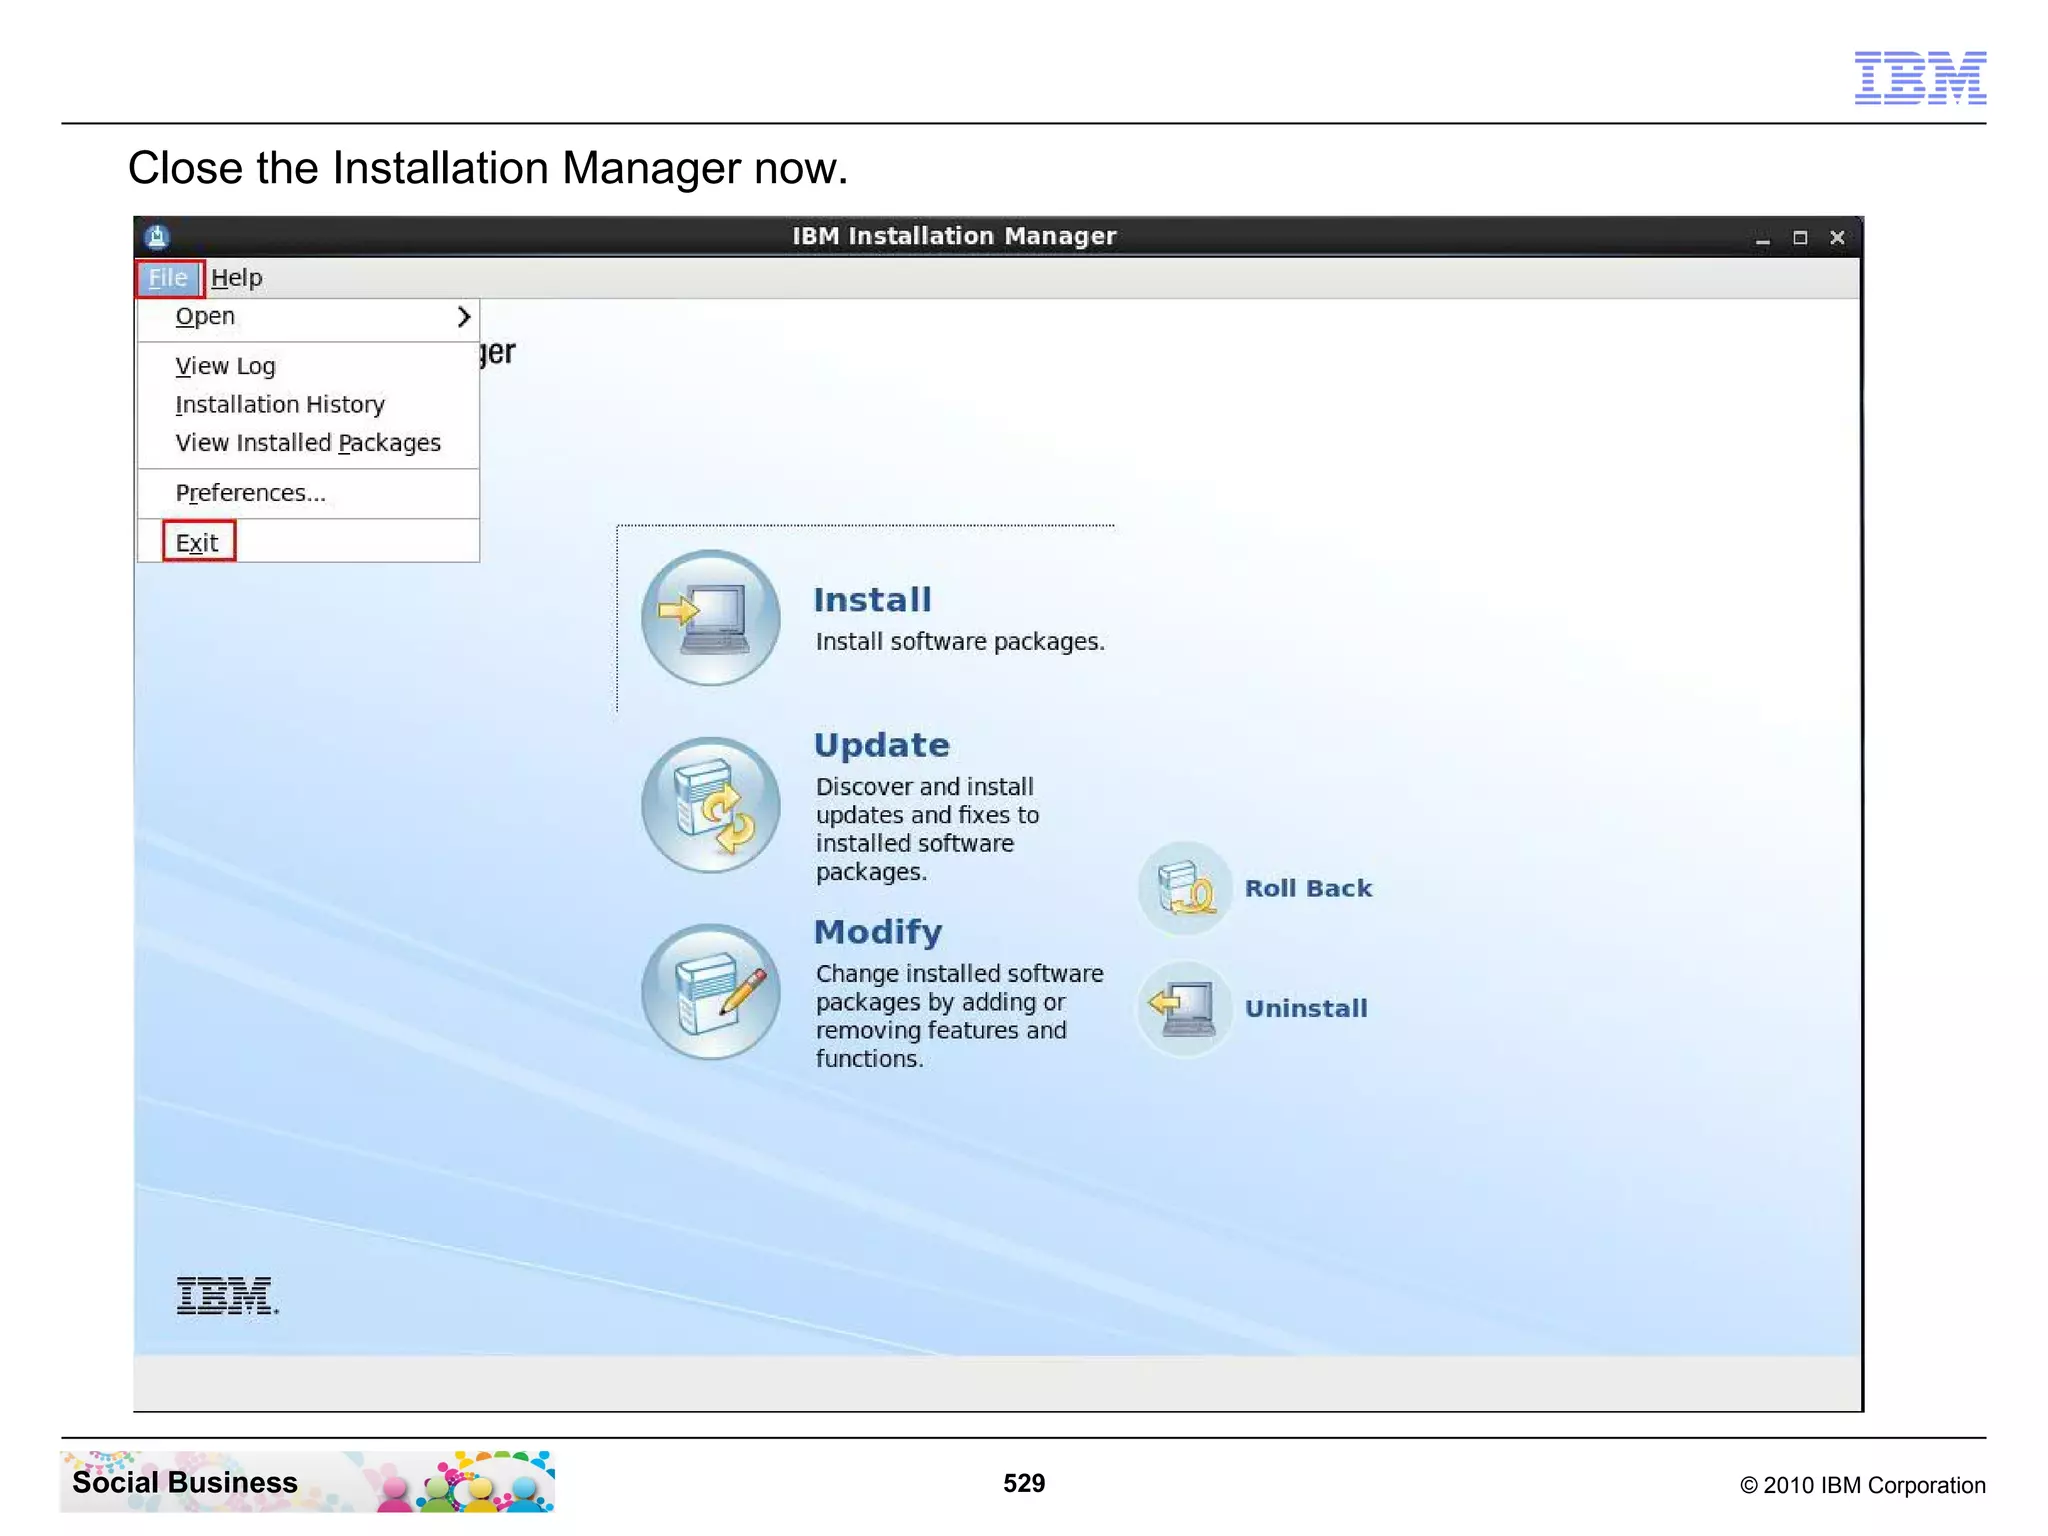Open the File menu
The image size is (2048, 1536).
(x=169, y=278)
